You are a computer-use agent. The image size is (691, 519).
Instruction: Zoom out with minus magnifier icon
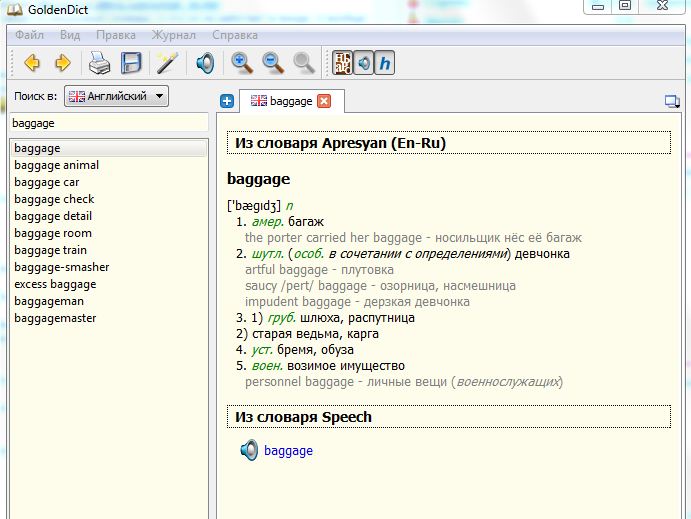273,63
